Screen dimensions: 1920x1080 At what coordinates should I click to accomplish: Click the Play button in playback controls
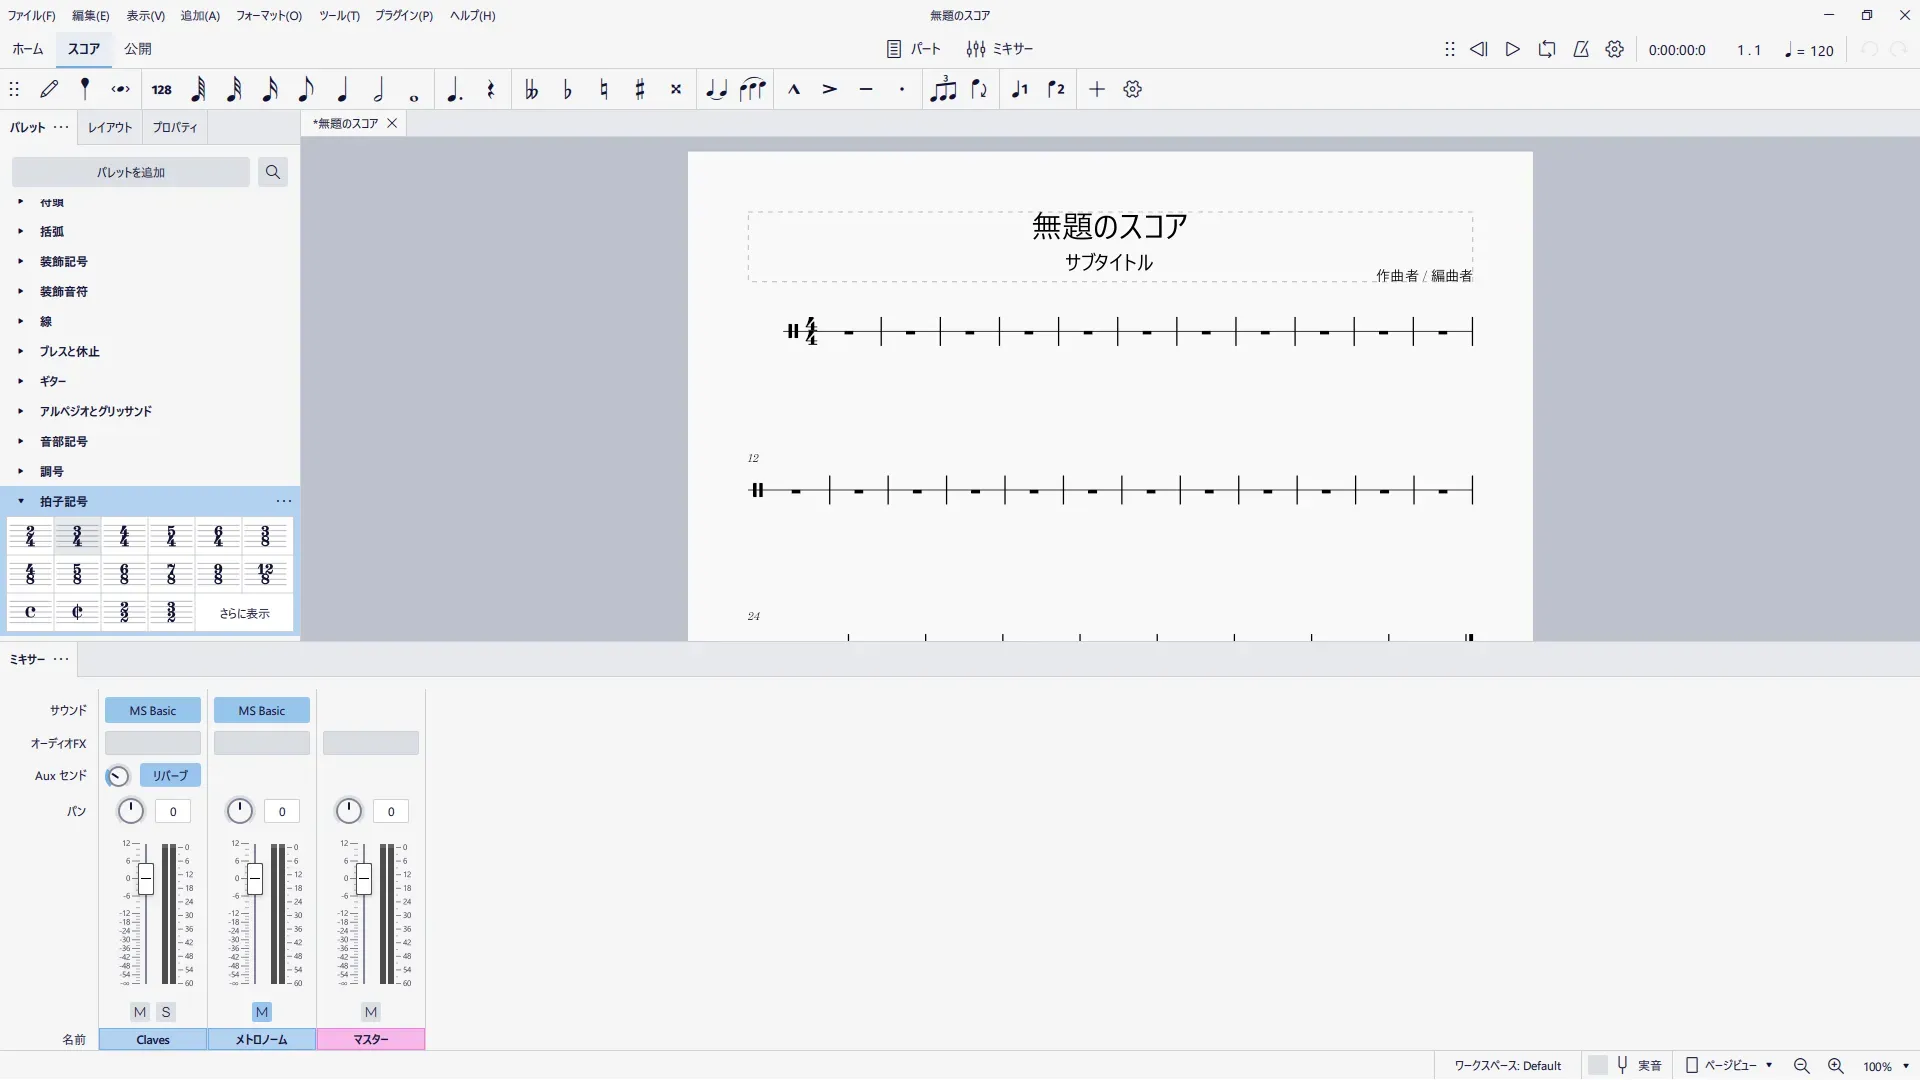click(1513, 49)
